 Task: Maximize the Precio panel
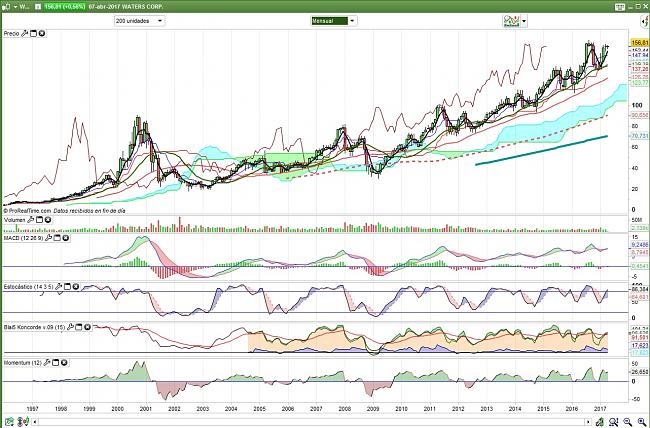coord(34,34)
